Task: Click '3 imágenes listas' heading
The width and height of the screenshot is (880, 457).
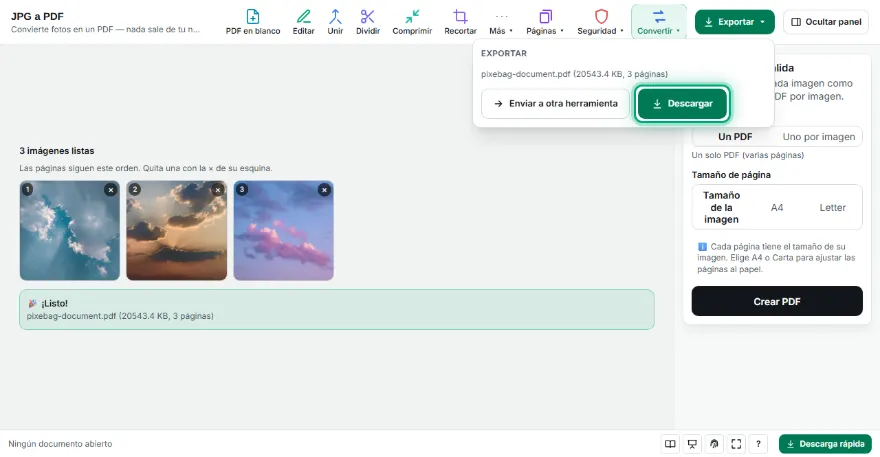Action: 57,151
